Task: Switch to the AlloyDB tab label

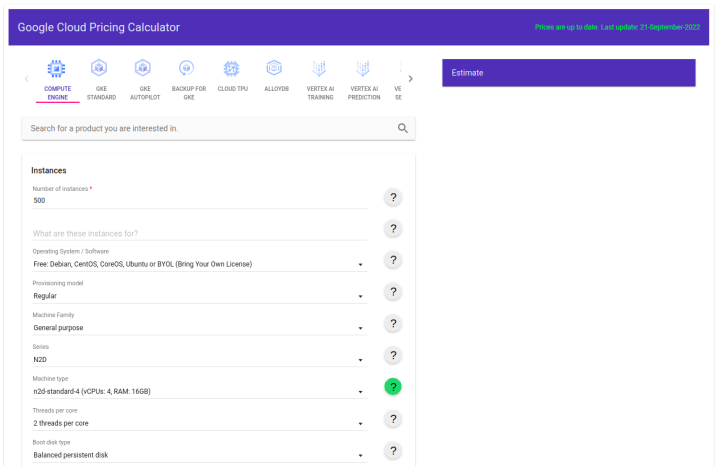Action: point(276,89)
